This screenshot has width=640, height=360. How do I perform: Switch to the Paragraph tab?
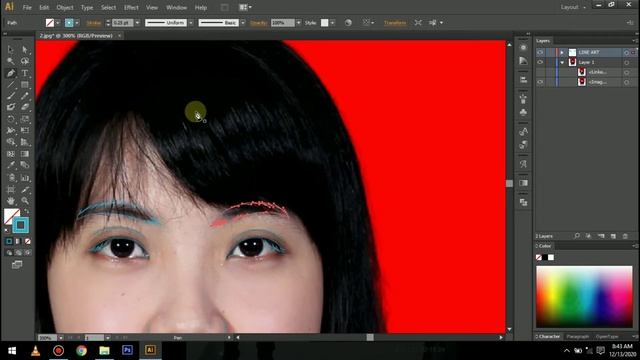578,337
